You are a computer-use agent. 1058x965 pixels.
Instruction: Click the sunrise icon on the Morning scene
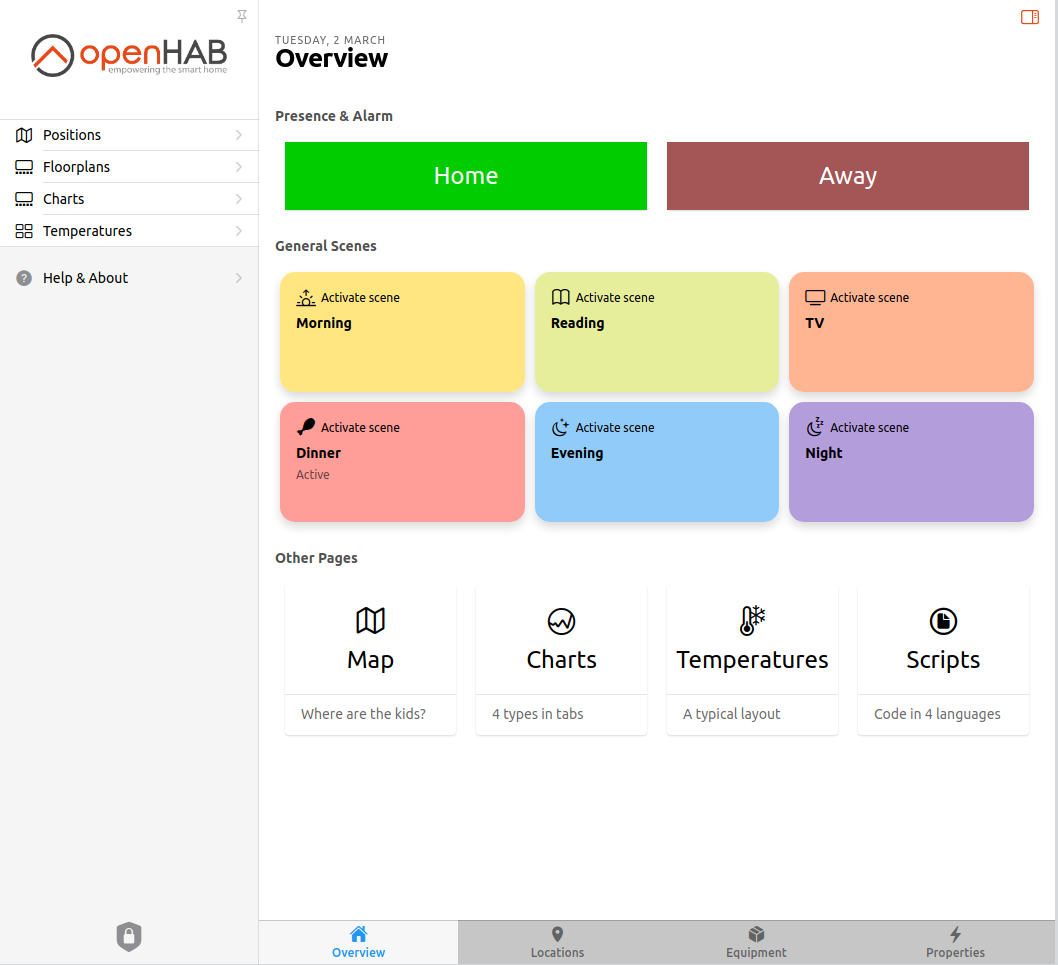[x=305, y=296]
